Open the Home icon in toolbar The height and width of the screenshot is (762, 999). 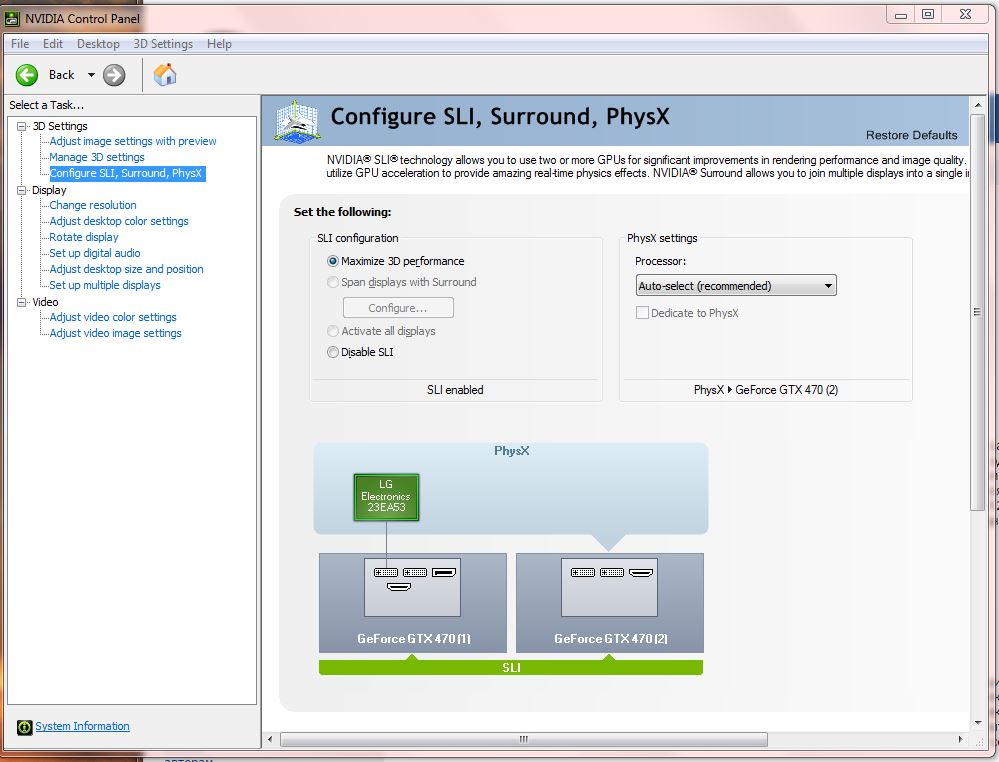click(165, 75)
